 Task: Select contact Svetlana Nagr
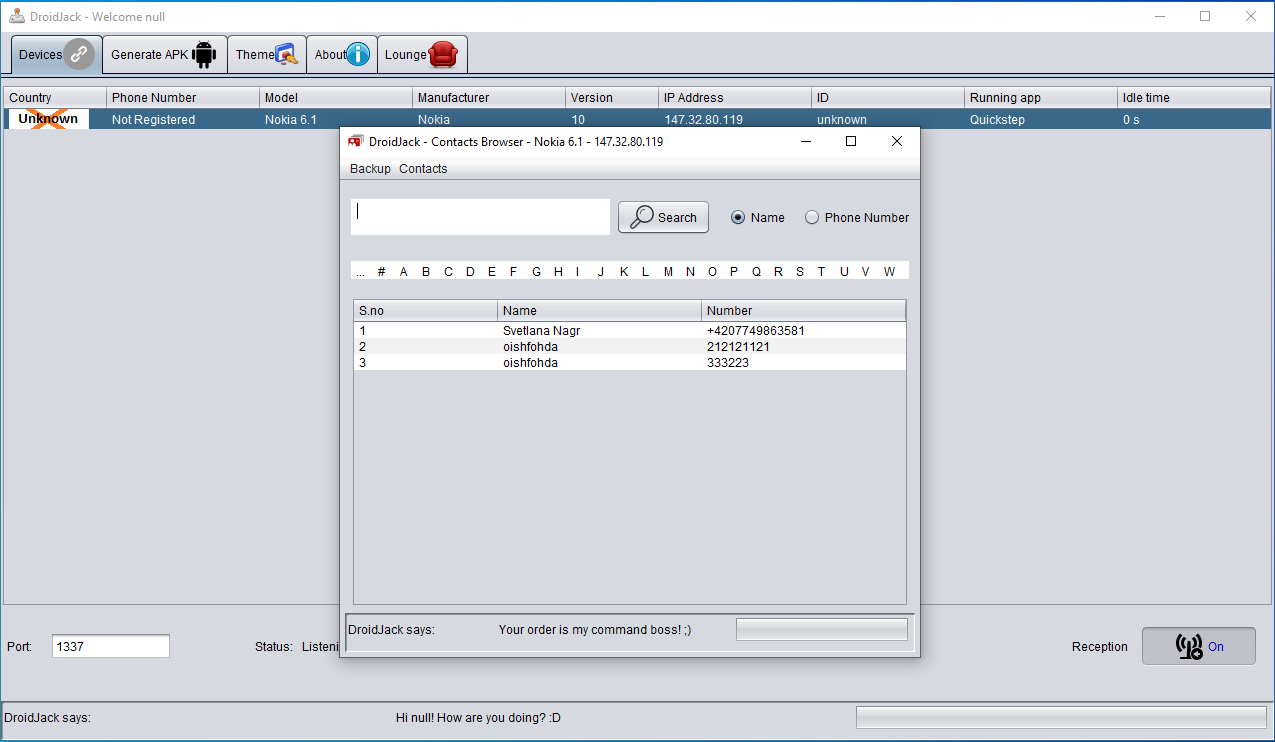tap(541, 330)
